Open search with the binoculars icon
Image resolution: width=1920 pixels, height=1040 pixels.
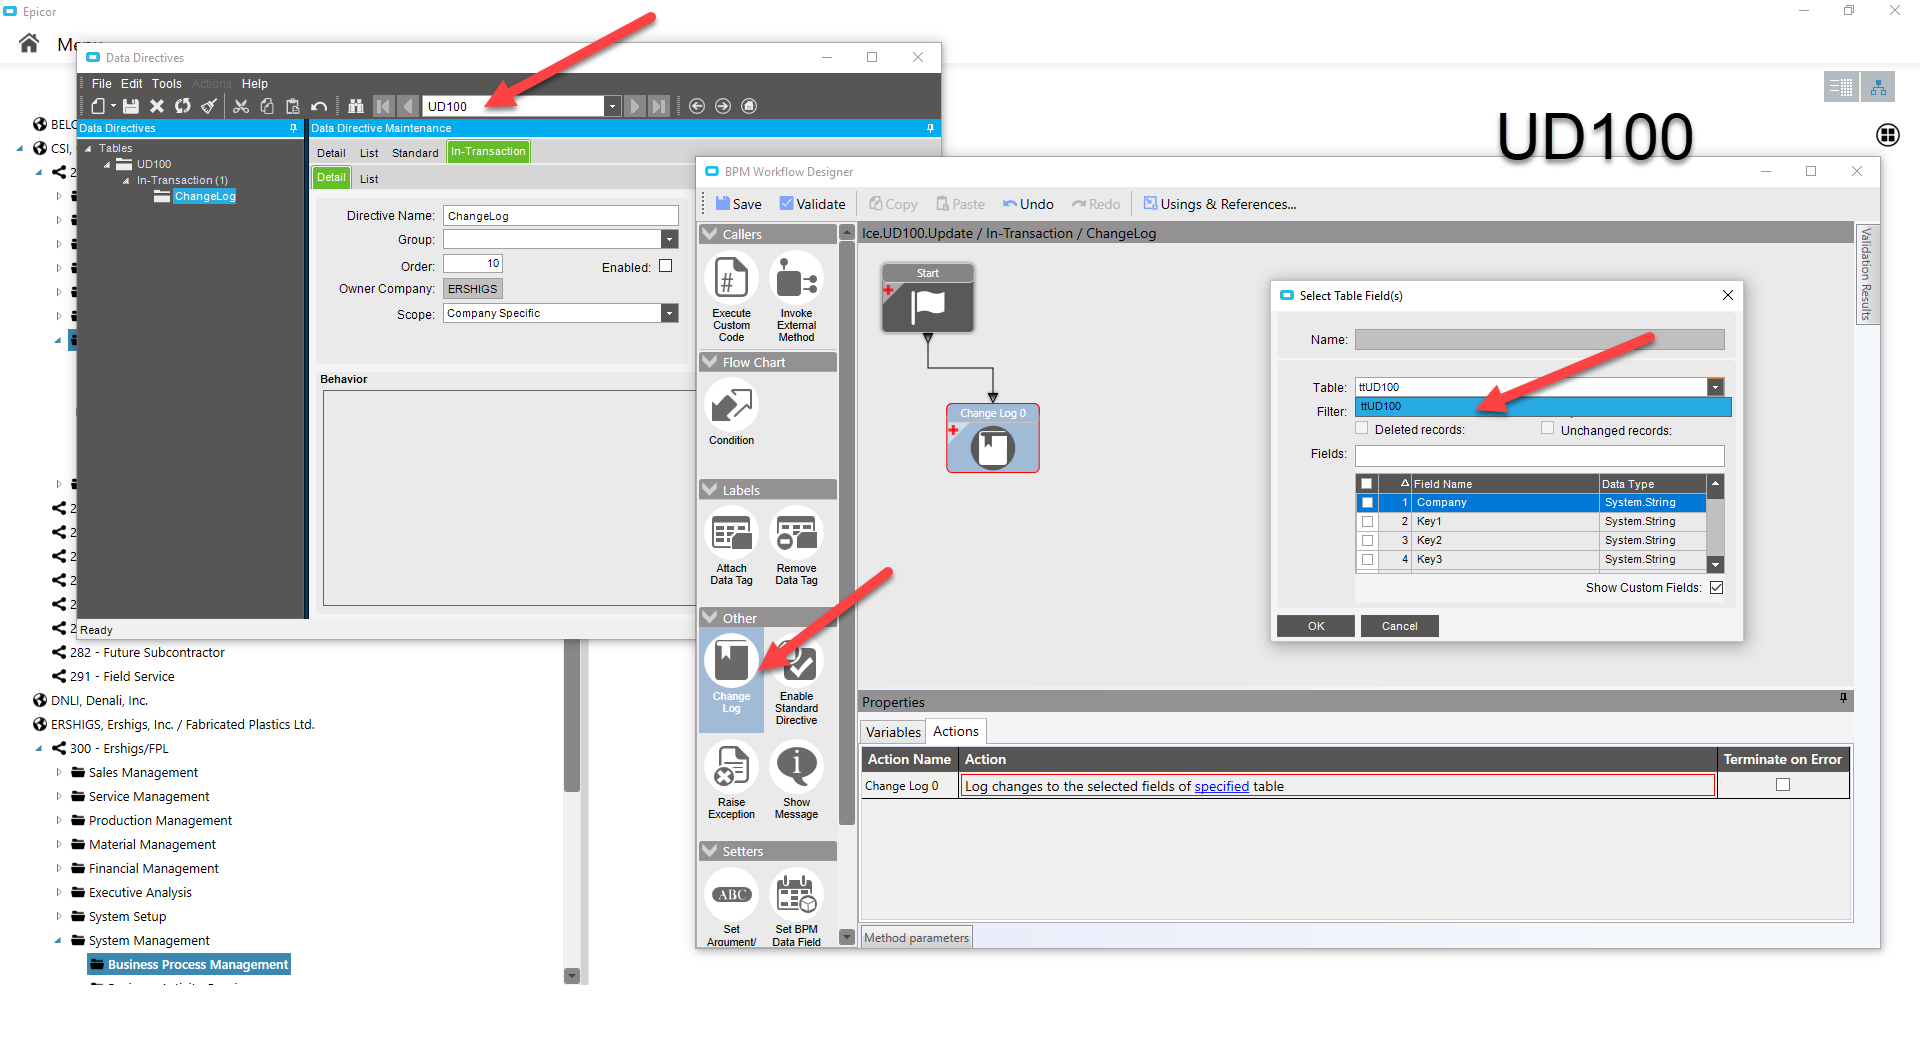pos(356,106)
